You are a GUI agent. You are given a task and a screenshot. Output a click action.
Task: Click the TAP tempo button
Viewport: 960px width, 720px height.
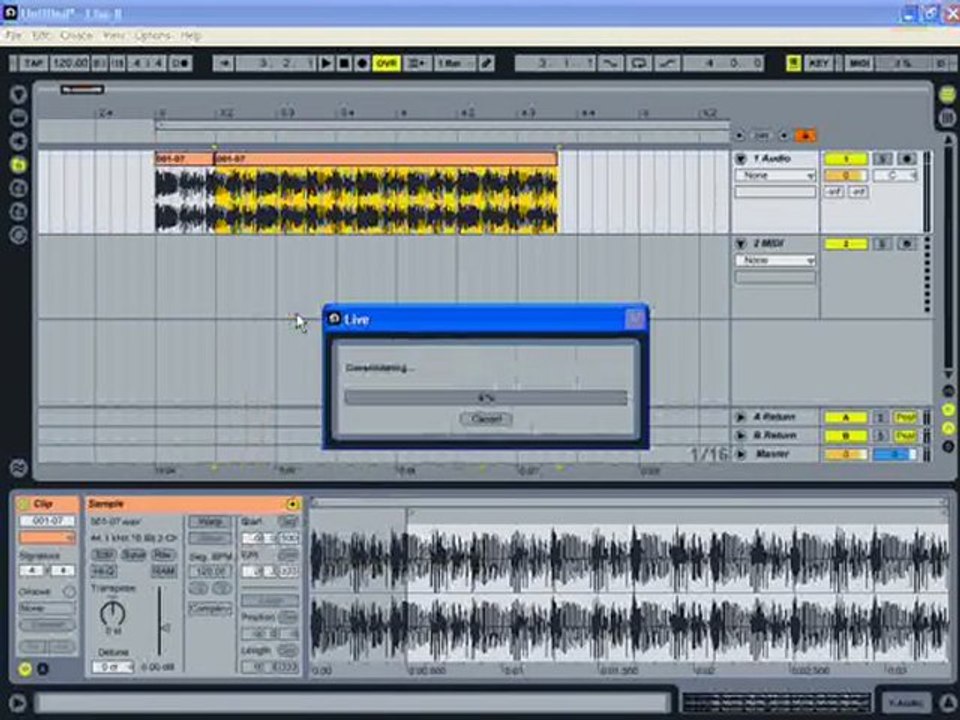pos(34,63)
